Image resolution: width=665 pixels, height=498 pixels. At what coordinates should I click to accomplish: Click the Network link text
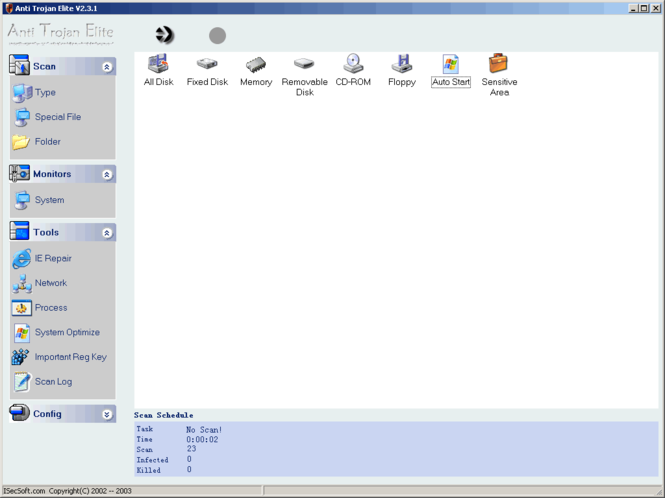point(51,283)
